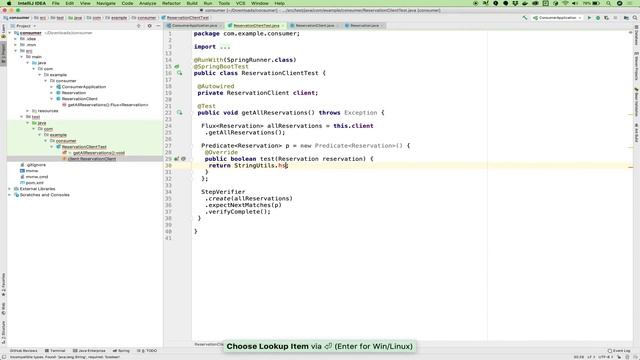The width and height of the screenshot is (640, 360).
Task: Open the Analyze menu
Action: [x=147, y=3]
